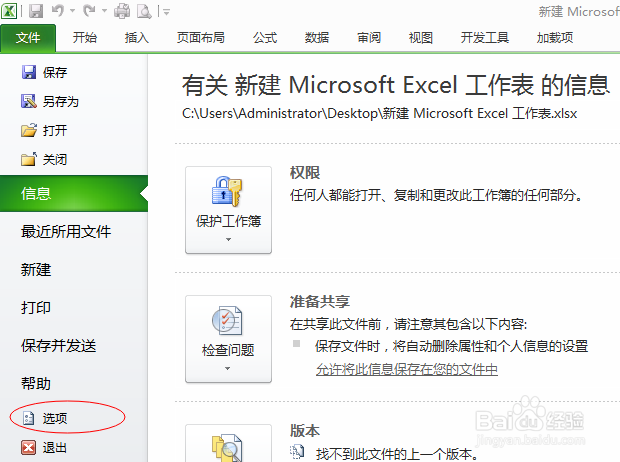Click the Undo arrow in quick access toolbar
Image resolution: width=620 pixels, height=462 pixels.
pyautogui.click(x=58, y=11)
